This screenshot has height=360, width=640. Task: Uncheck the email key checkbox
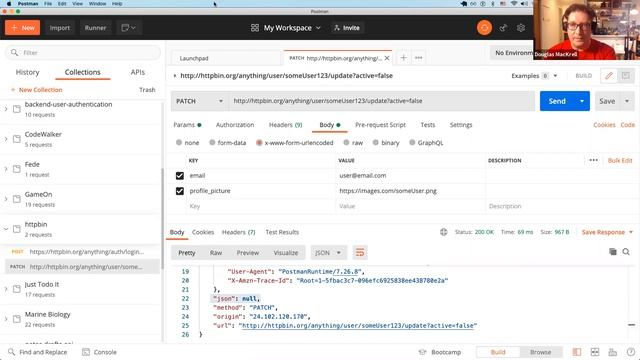[180, 176]
